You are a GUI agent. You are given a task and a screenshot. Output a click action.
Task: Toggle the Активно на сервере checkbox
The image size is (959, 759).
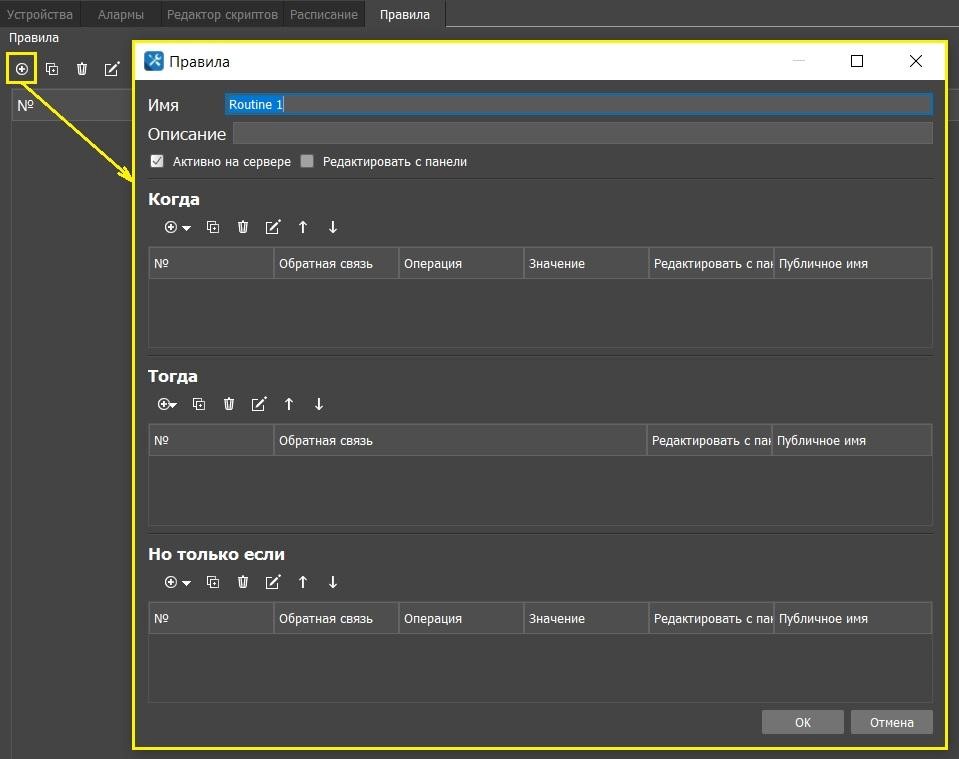pos(157,161)
